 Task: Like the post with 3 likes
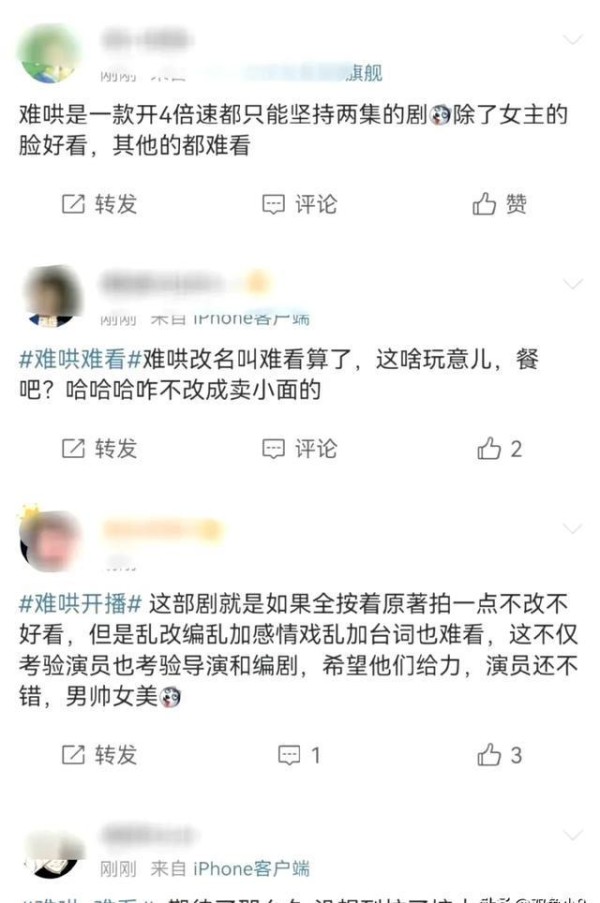click(499, 754)
